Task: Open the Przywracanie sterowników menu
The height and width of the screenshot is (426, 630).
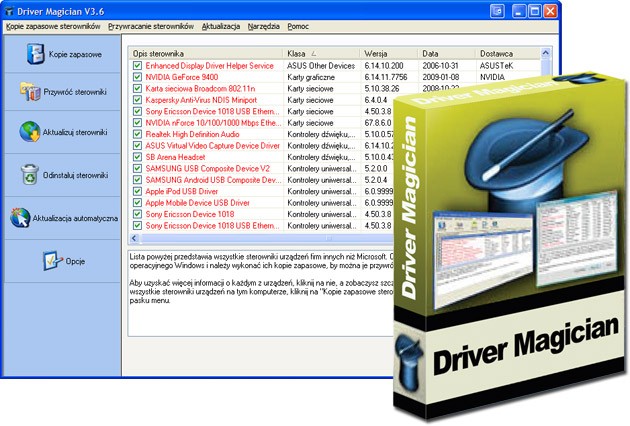Action: (151, 27)
